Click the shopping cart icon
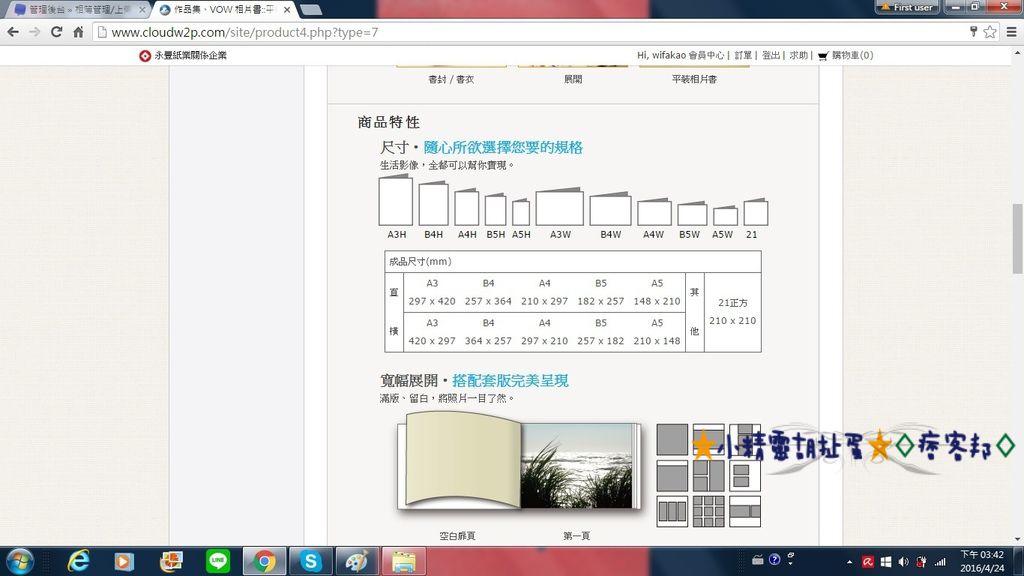 [823, 56]
